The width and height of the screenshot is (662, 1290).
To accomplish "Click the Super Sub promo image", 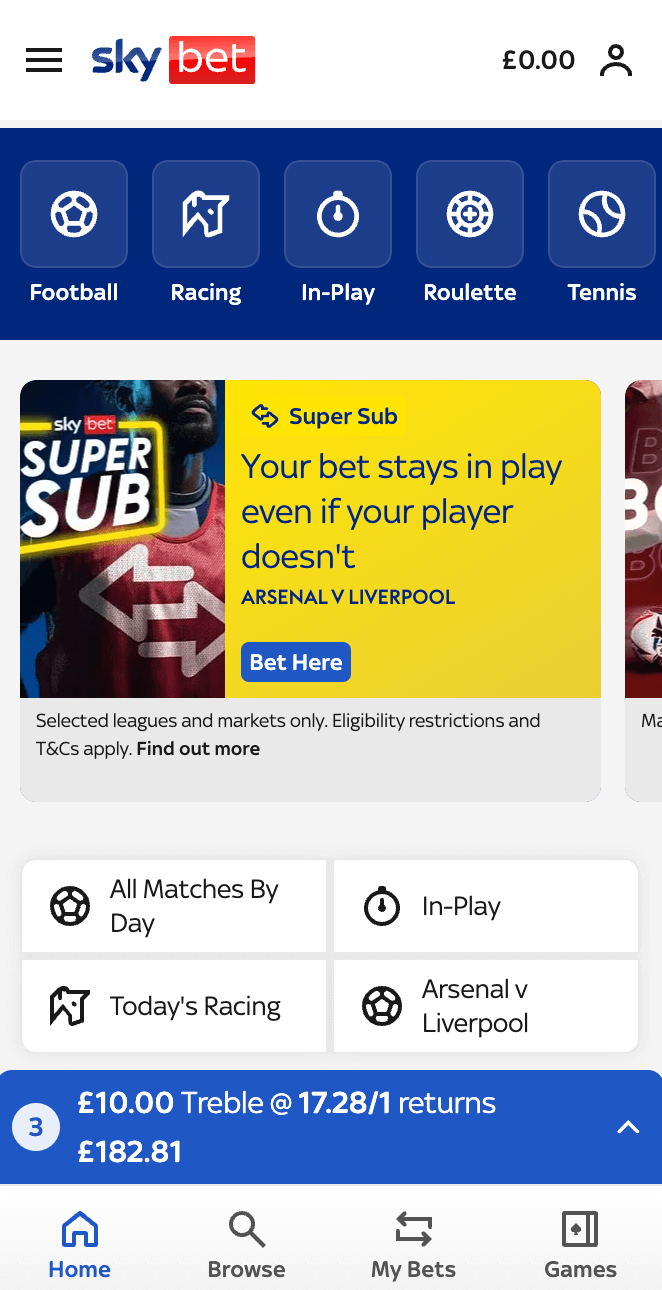I will [x=123, y=538].
